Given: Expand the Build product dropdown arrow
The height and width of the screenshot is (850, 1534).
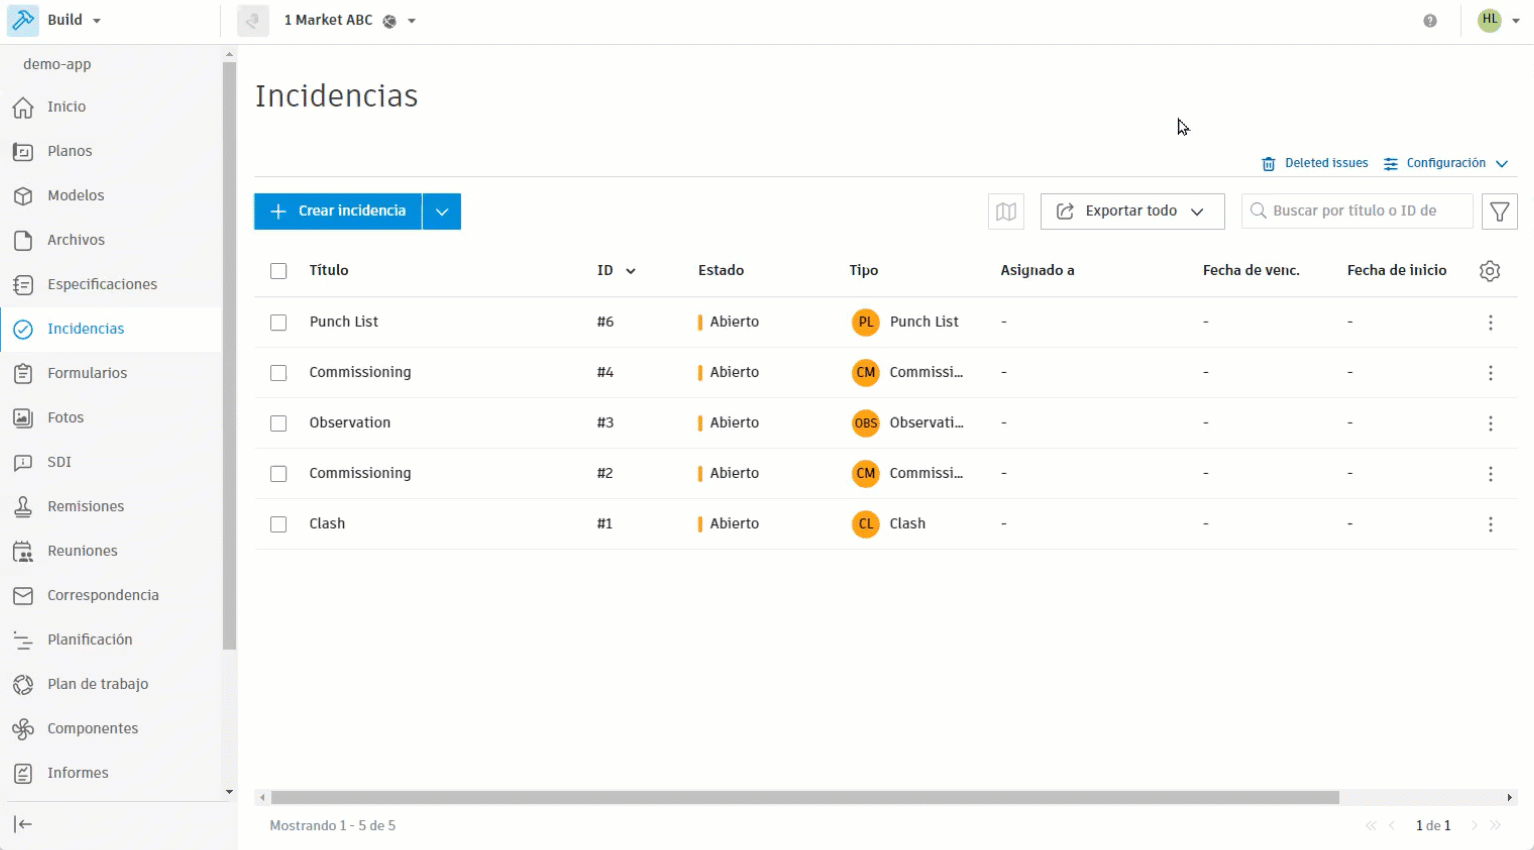Looking at the screenshot, I should coord(97,21).
